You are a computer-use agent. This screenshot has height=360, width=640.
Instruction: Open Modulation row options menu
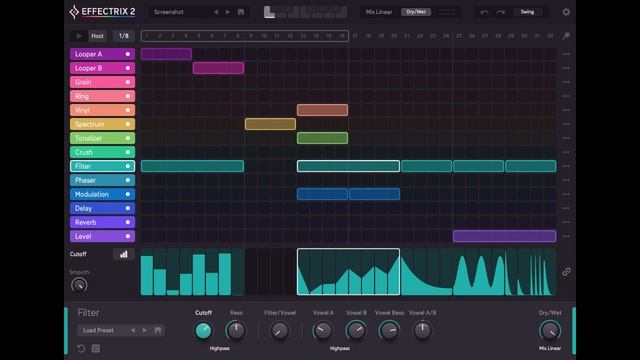point(566,194)
